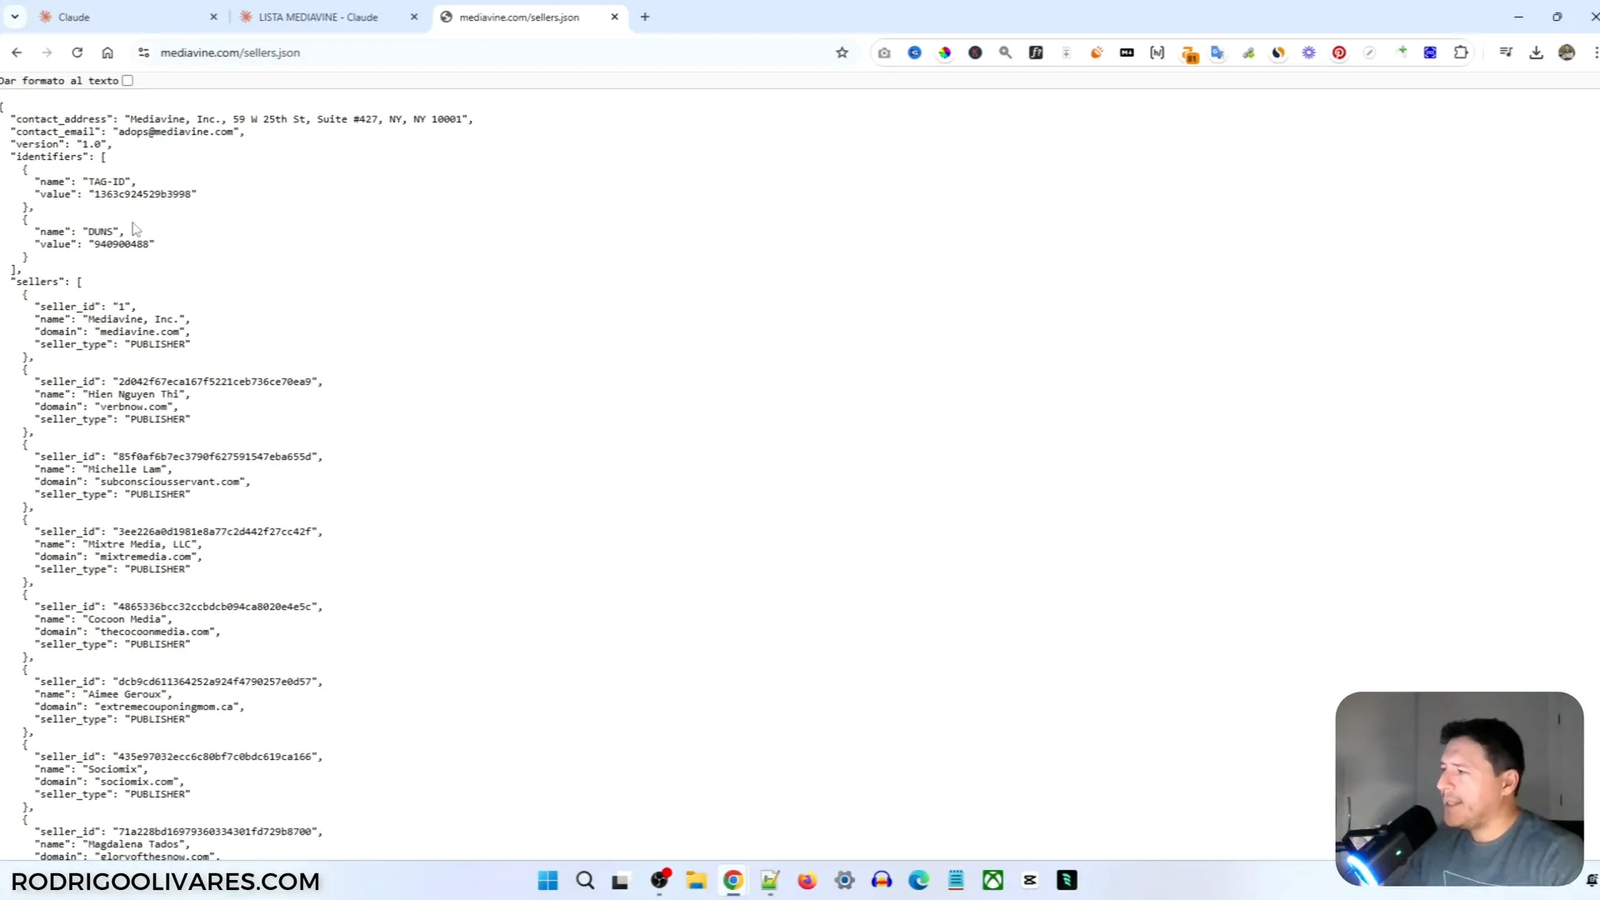
Task: Click the seller name Hien Nguyen Thi
Action: click(x=135, y=394)
